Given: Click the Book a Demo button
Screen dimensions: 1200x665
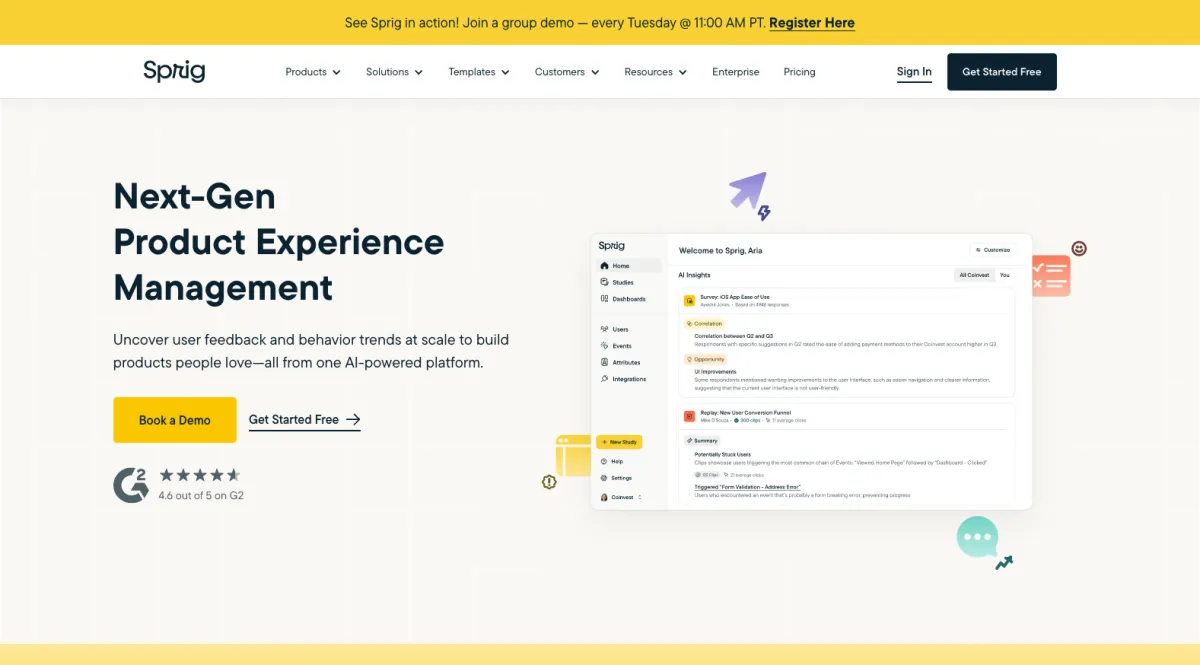Looking at the screenshot, I should point(174,420).
